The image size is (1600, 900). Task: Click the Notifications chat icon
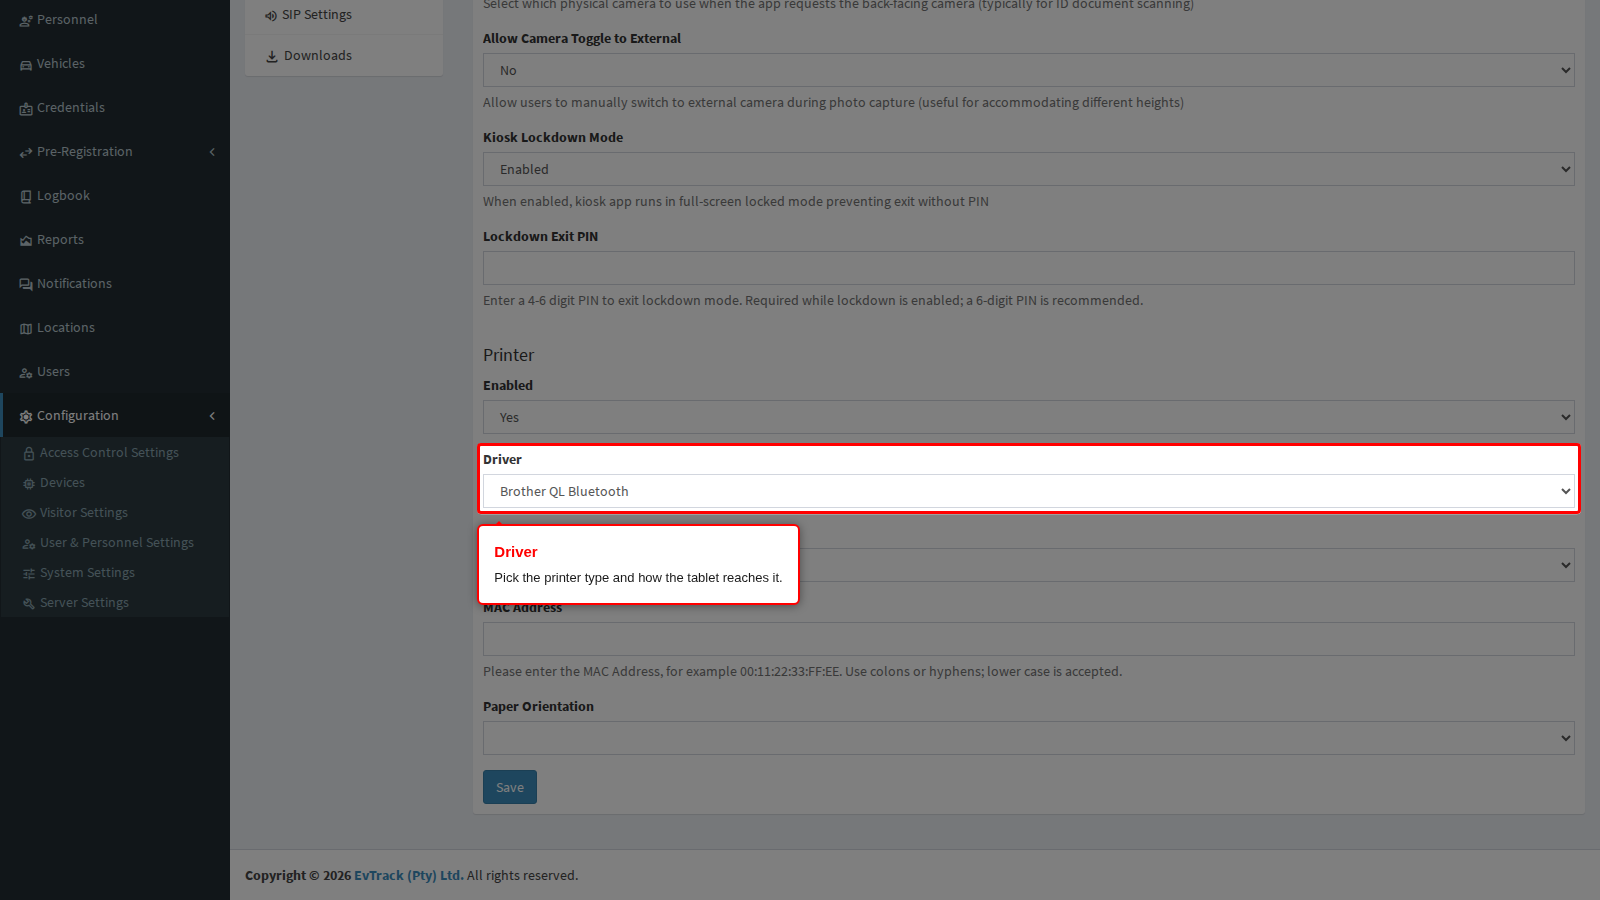(x=26, y=284)
